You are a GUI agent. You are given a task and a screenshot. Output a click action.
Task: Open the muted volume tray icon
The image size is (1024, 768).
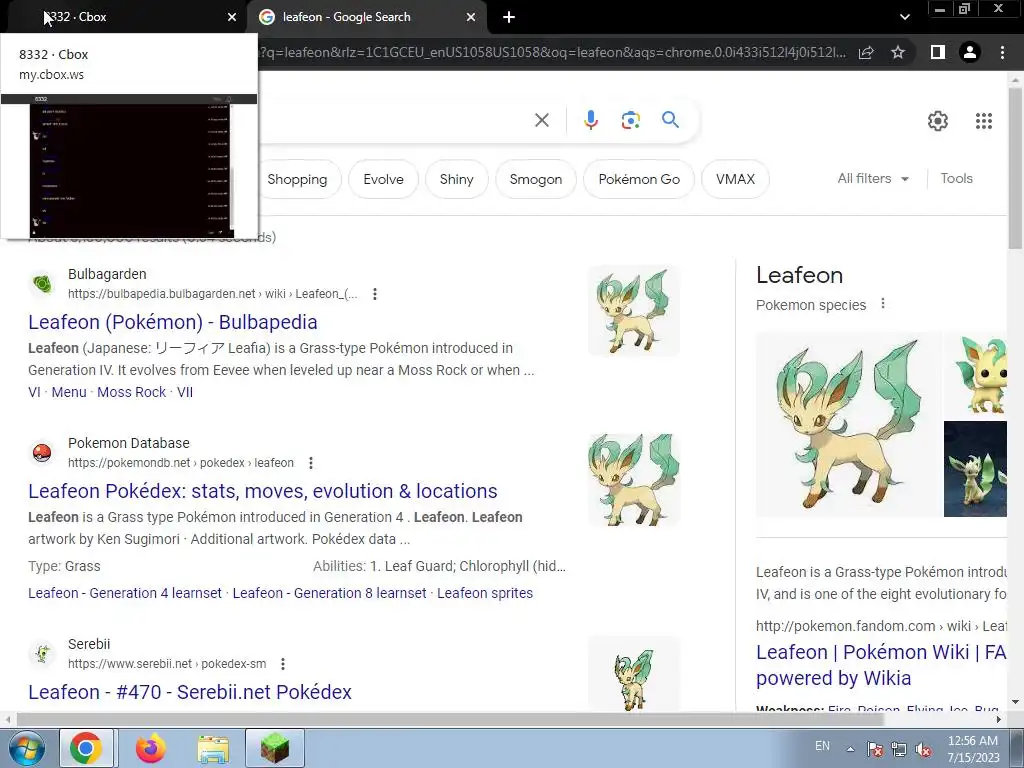[x=923, y=749]
